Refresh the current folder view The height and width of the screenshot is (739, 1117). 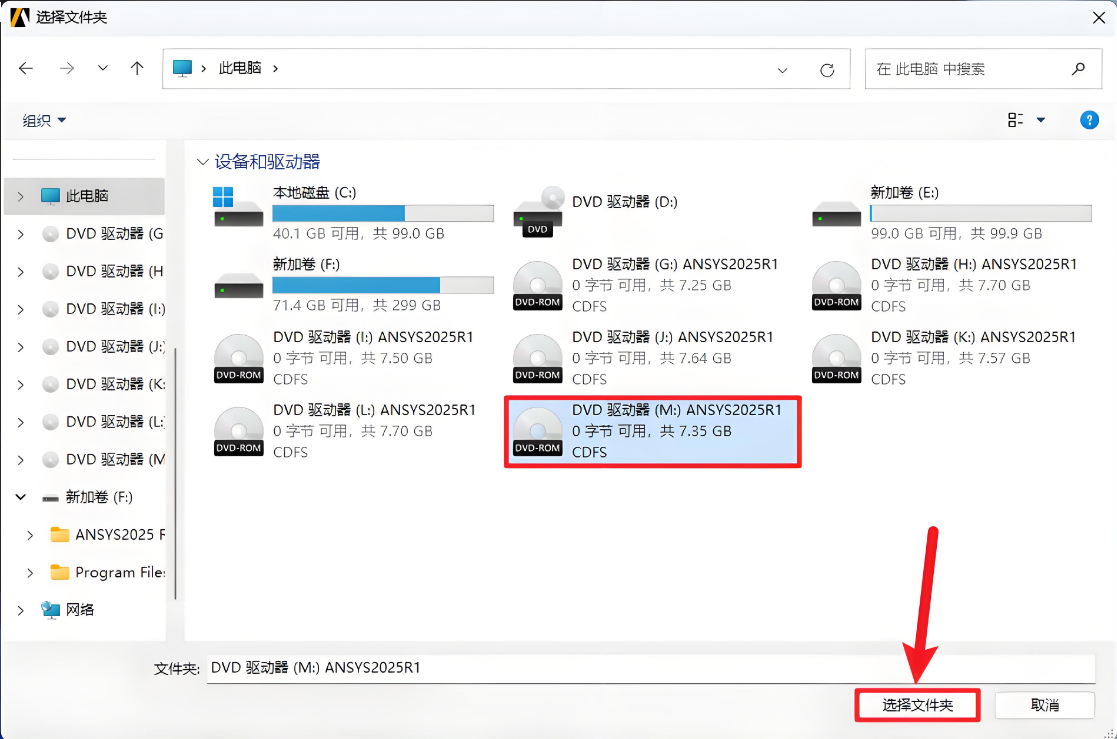pos(827,70)
